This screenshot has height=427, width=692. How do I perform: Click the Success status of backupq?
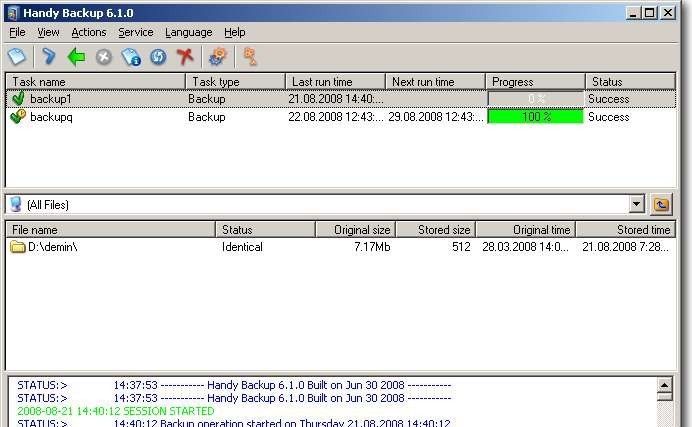(609, 116)
